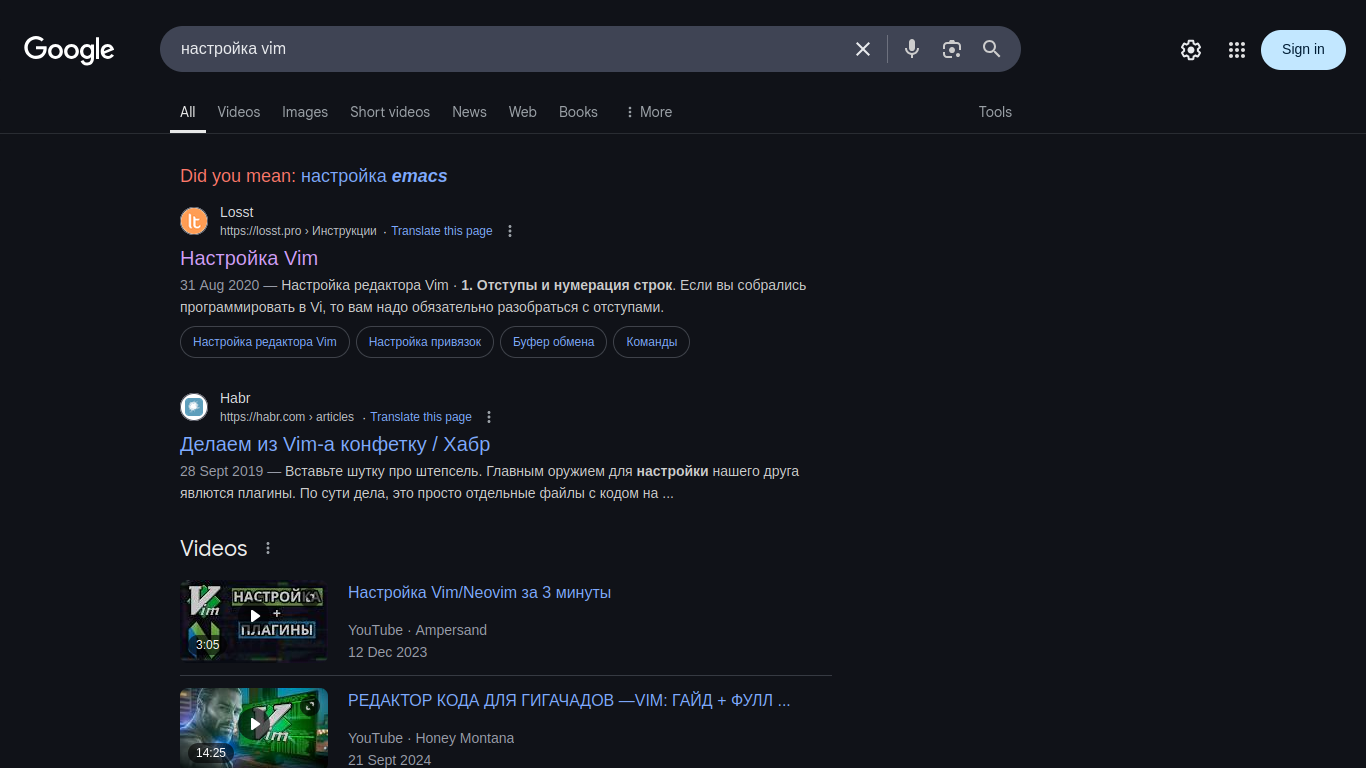
Task: Click chip Команды
Action: point(652,342)
